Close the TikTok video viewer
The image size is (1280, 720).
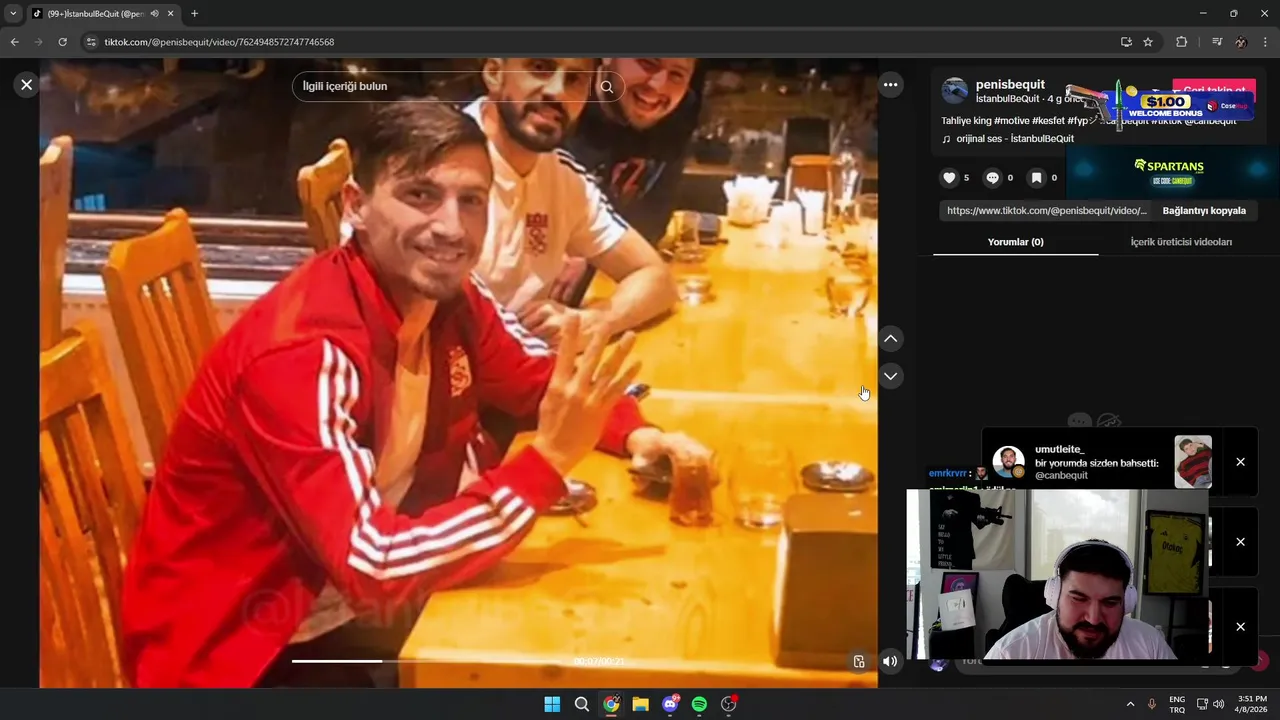pos(27,85)
